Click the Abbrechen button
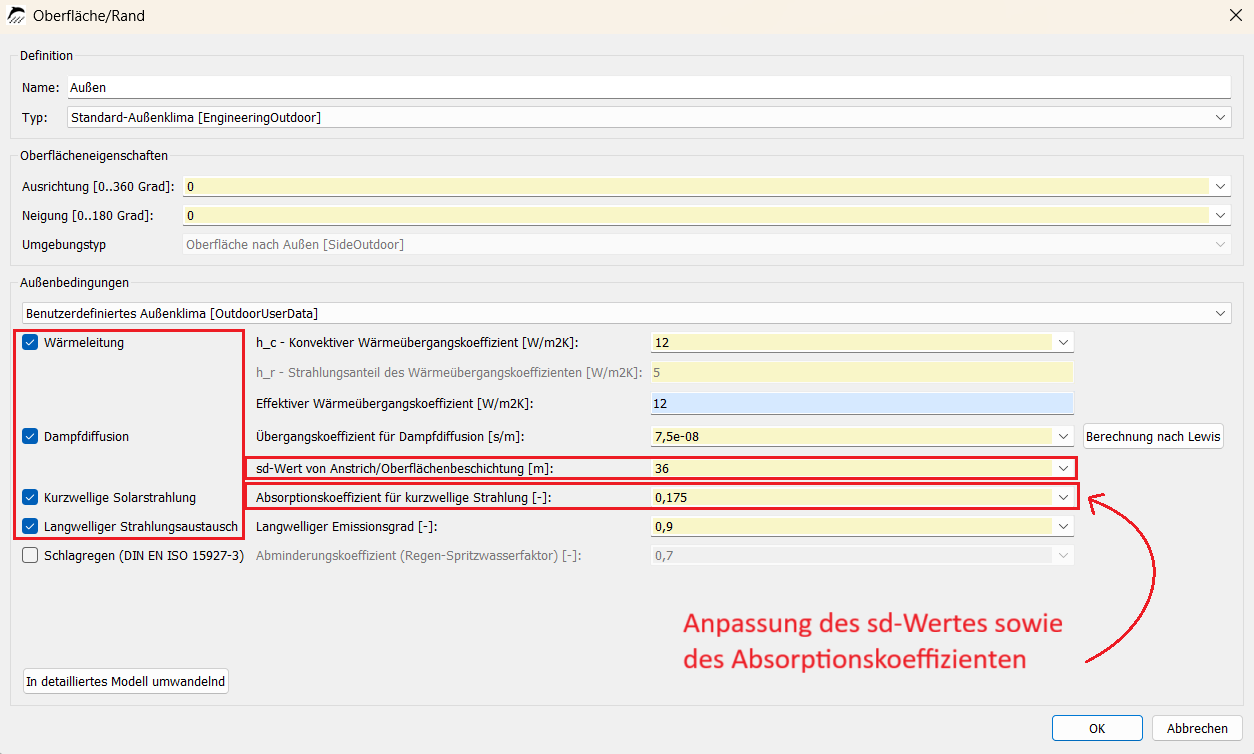Screen dimensions: 1254x754 [1197, 728]
